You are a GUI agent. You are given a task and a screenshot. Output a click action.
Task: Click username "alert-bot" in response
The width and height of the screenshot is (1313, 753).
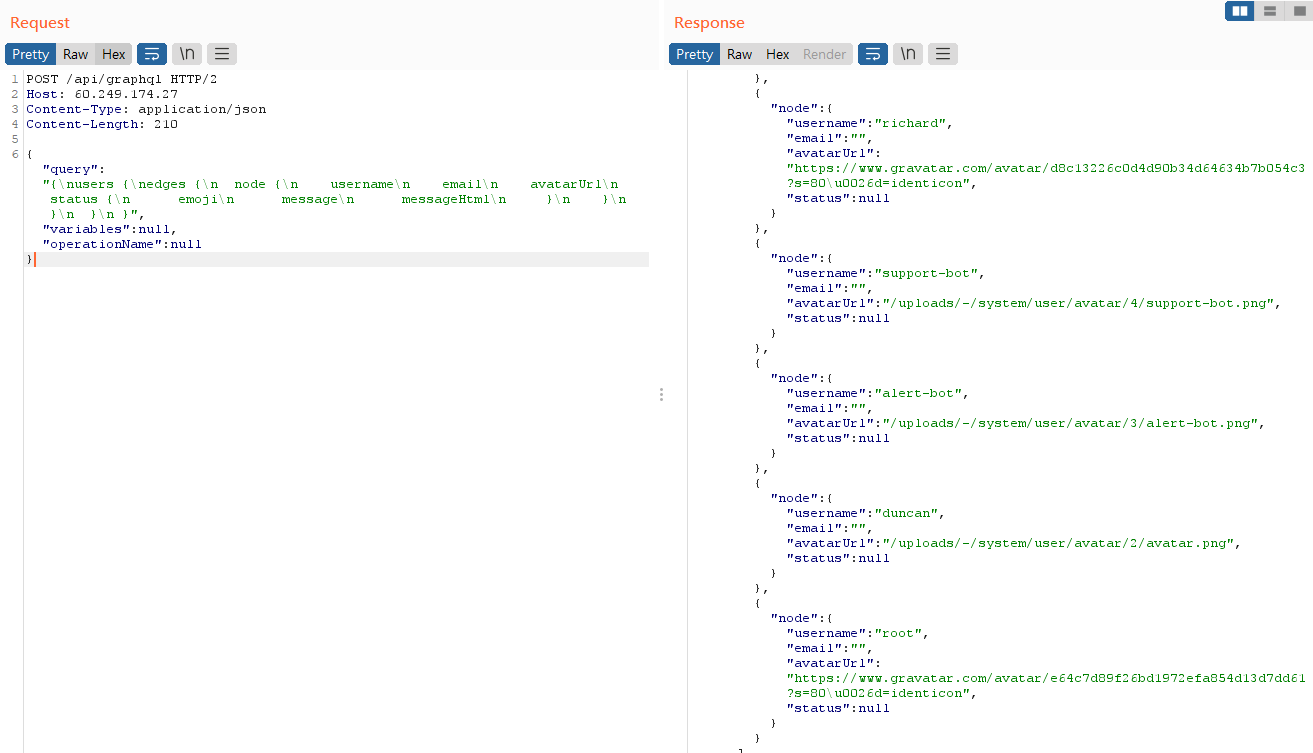point(918,394)
